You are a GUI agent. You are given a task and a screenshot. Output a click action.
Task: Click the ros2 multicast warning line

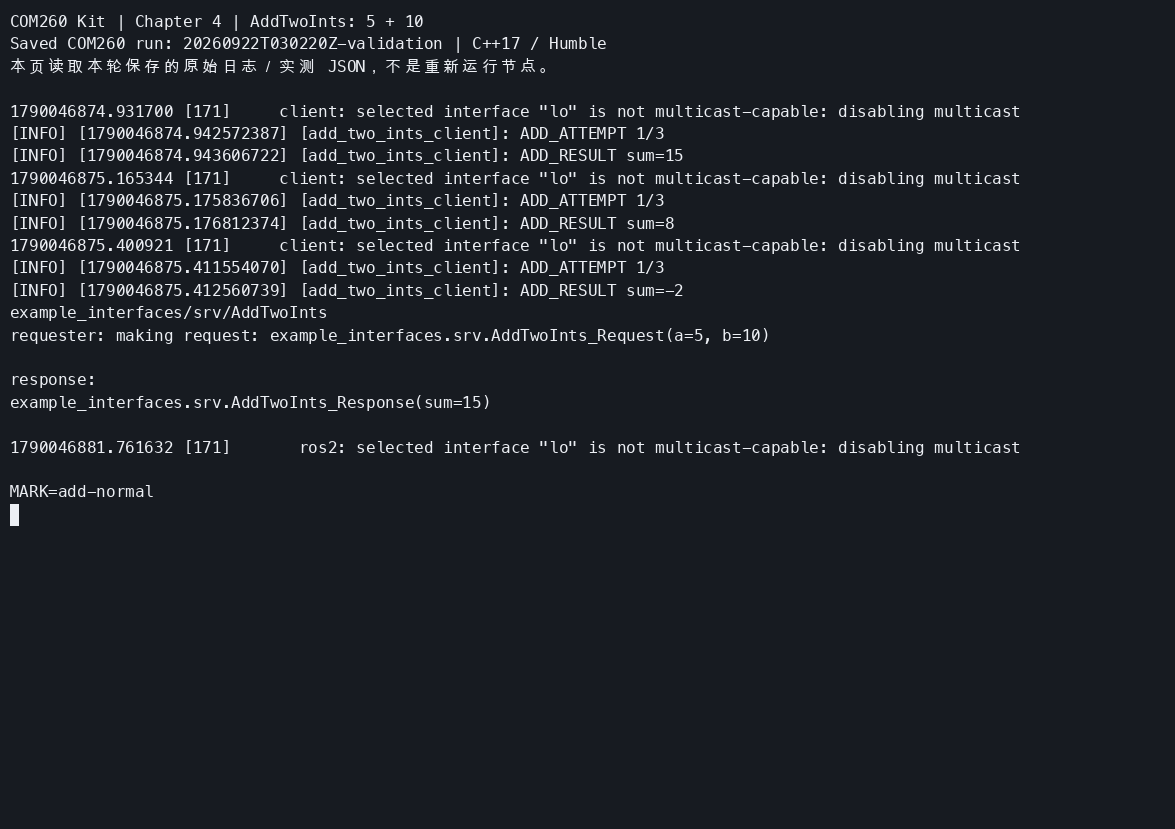coord(515,447)
